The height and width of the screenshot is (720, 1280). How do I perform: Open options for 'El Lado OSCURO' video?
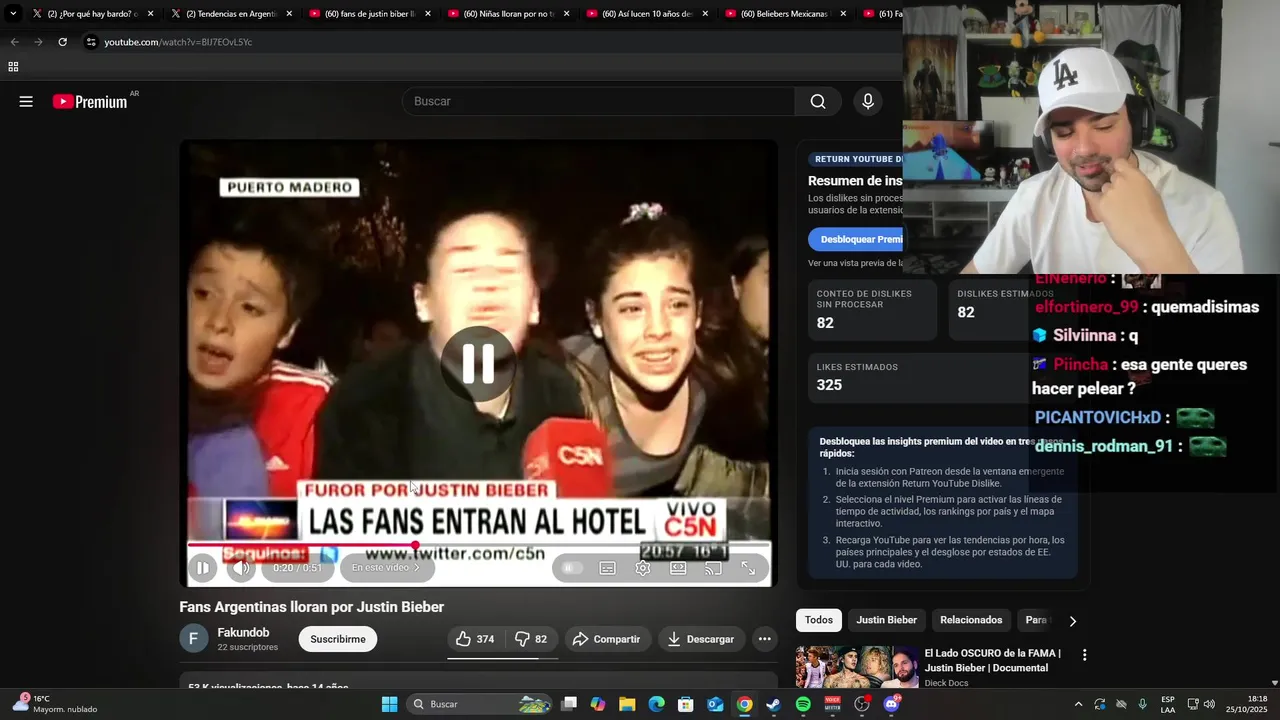click(x=1084, y=655)
